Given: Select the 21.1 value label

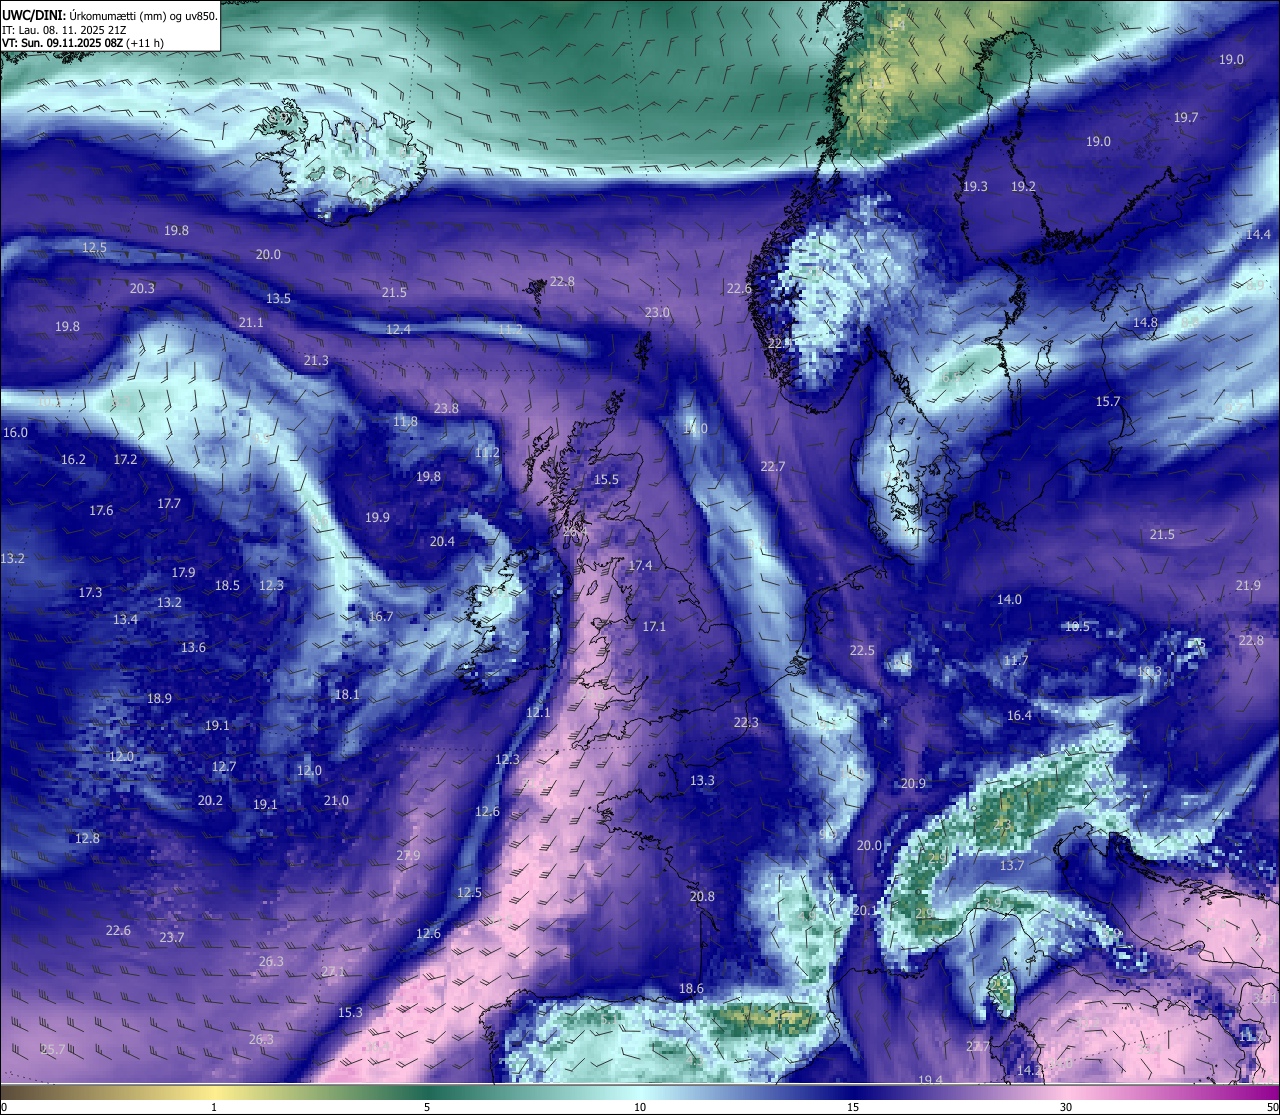Looking at the screenshot, I should (251, 323).
